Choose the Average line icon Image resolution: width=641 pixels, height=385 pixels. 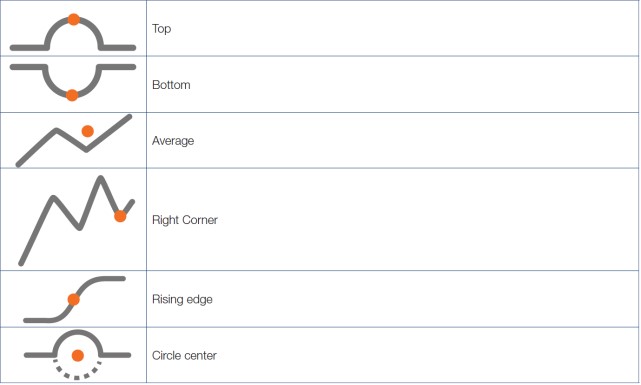point(74,141)
